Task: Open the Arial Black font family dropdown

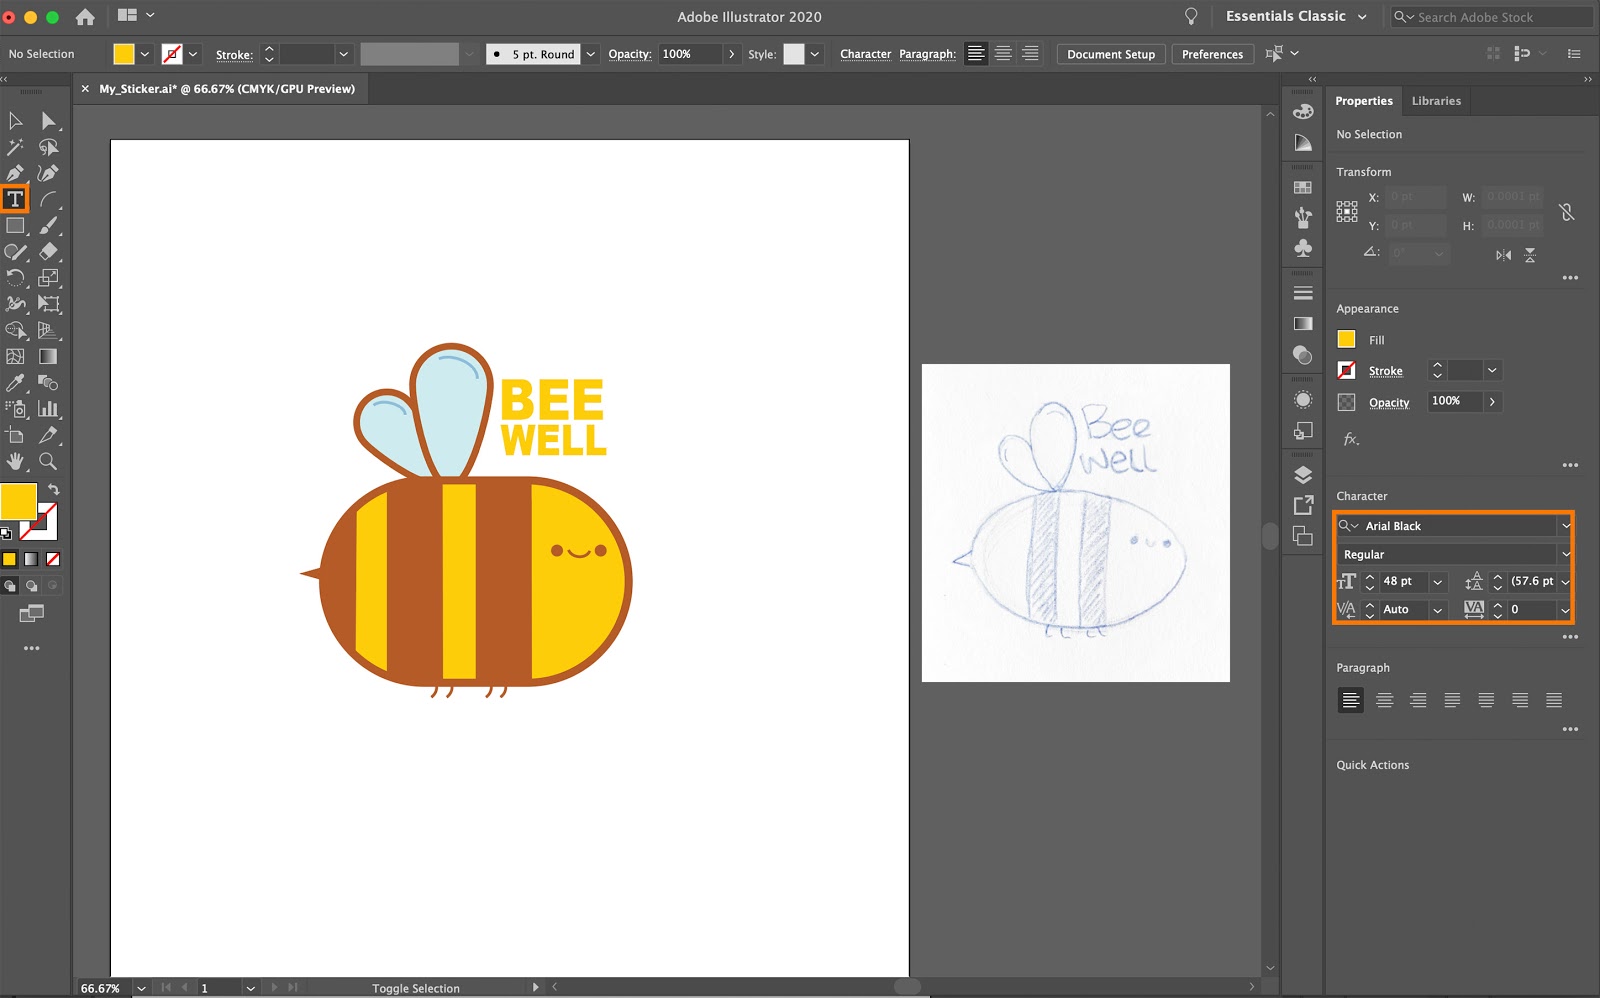Action: (1565, 525)
